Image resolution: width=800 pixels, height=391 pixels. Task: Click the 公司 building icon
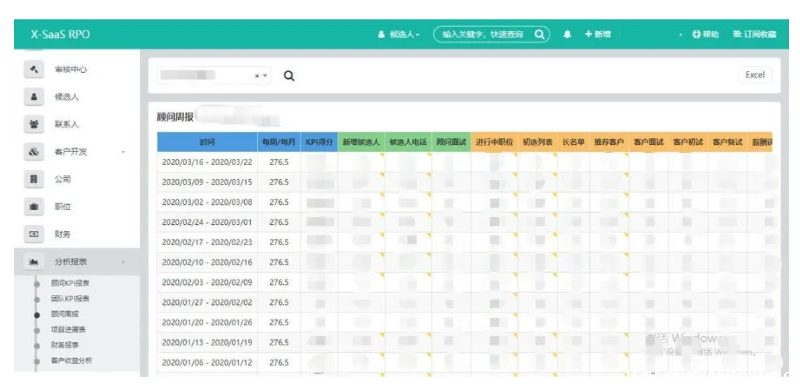pos(34,180)
